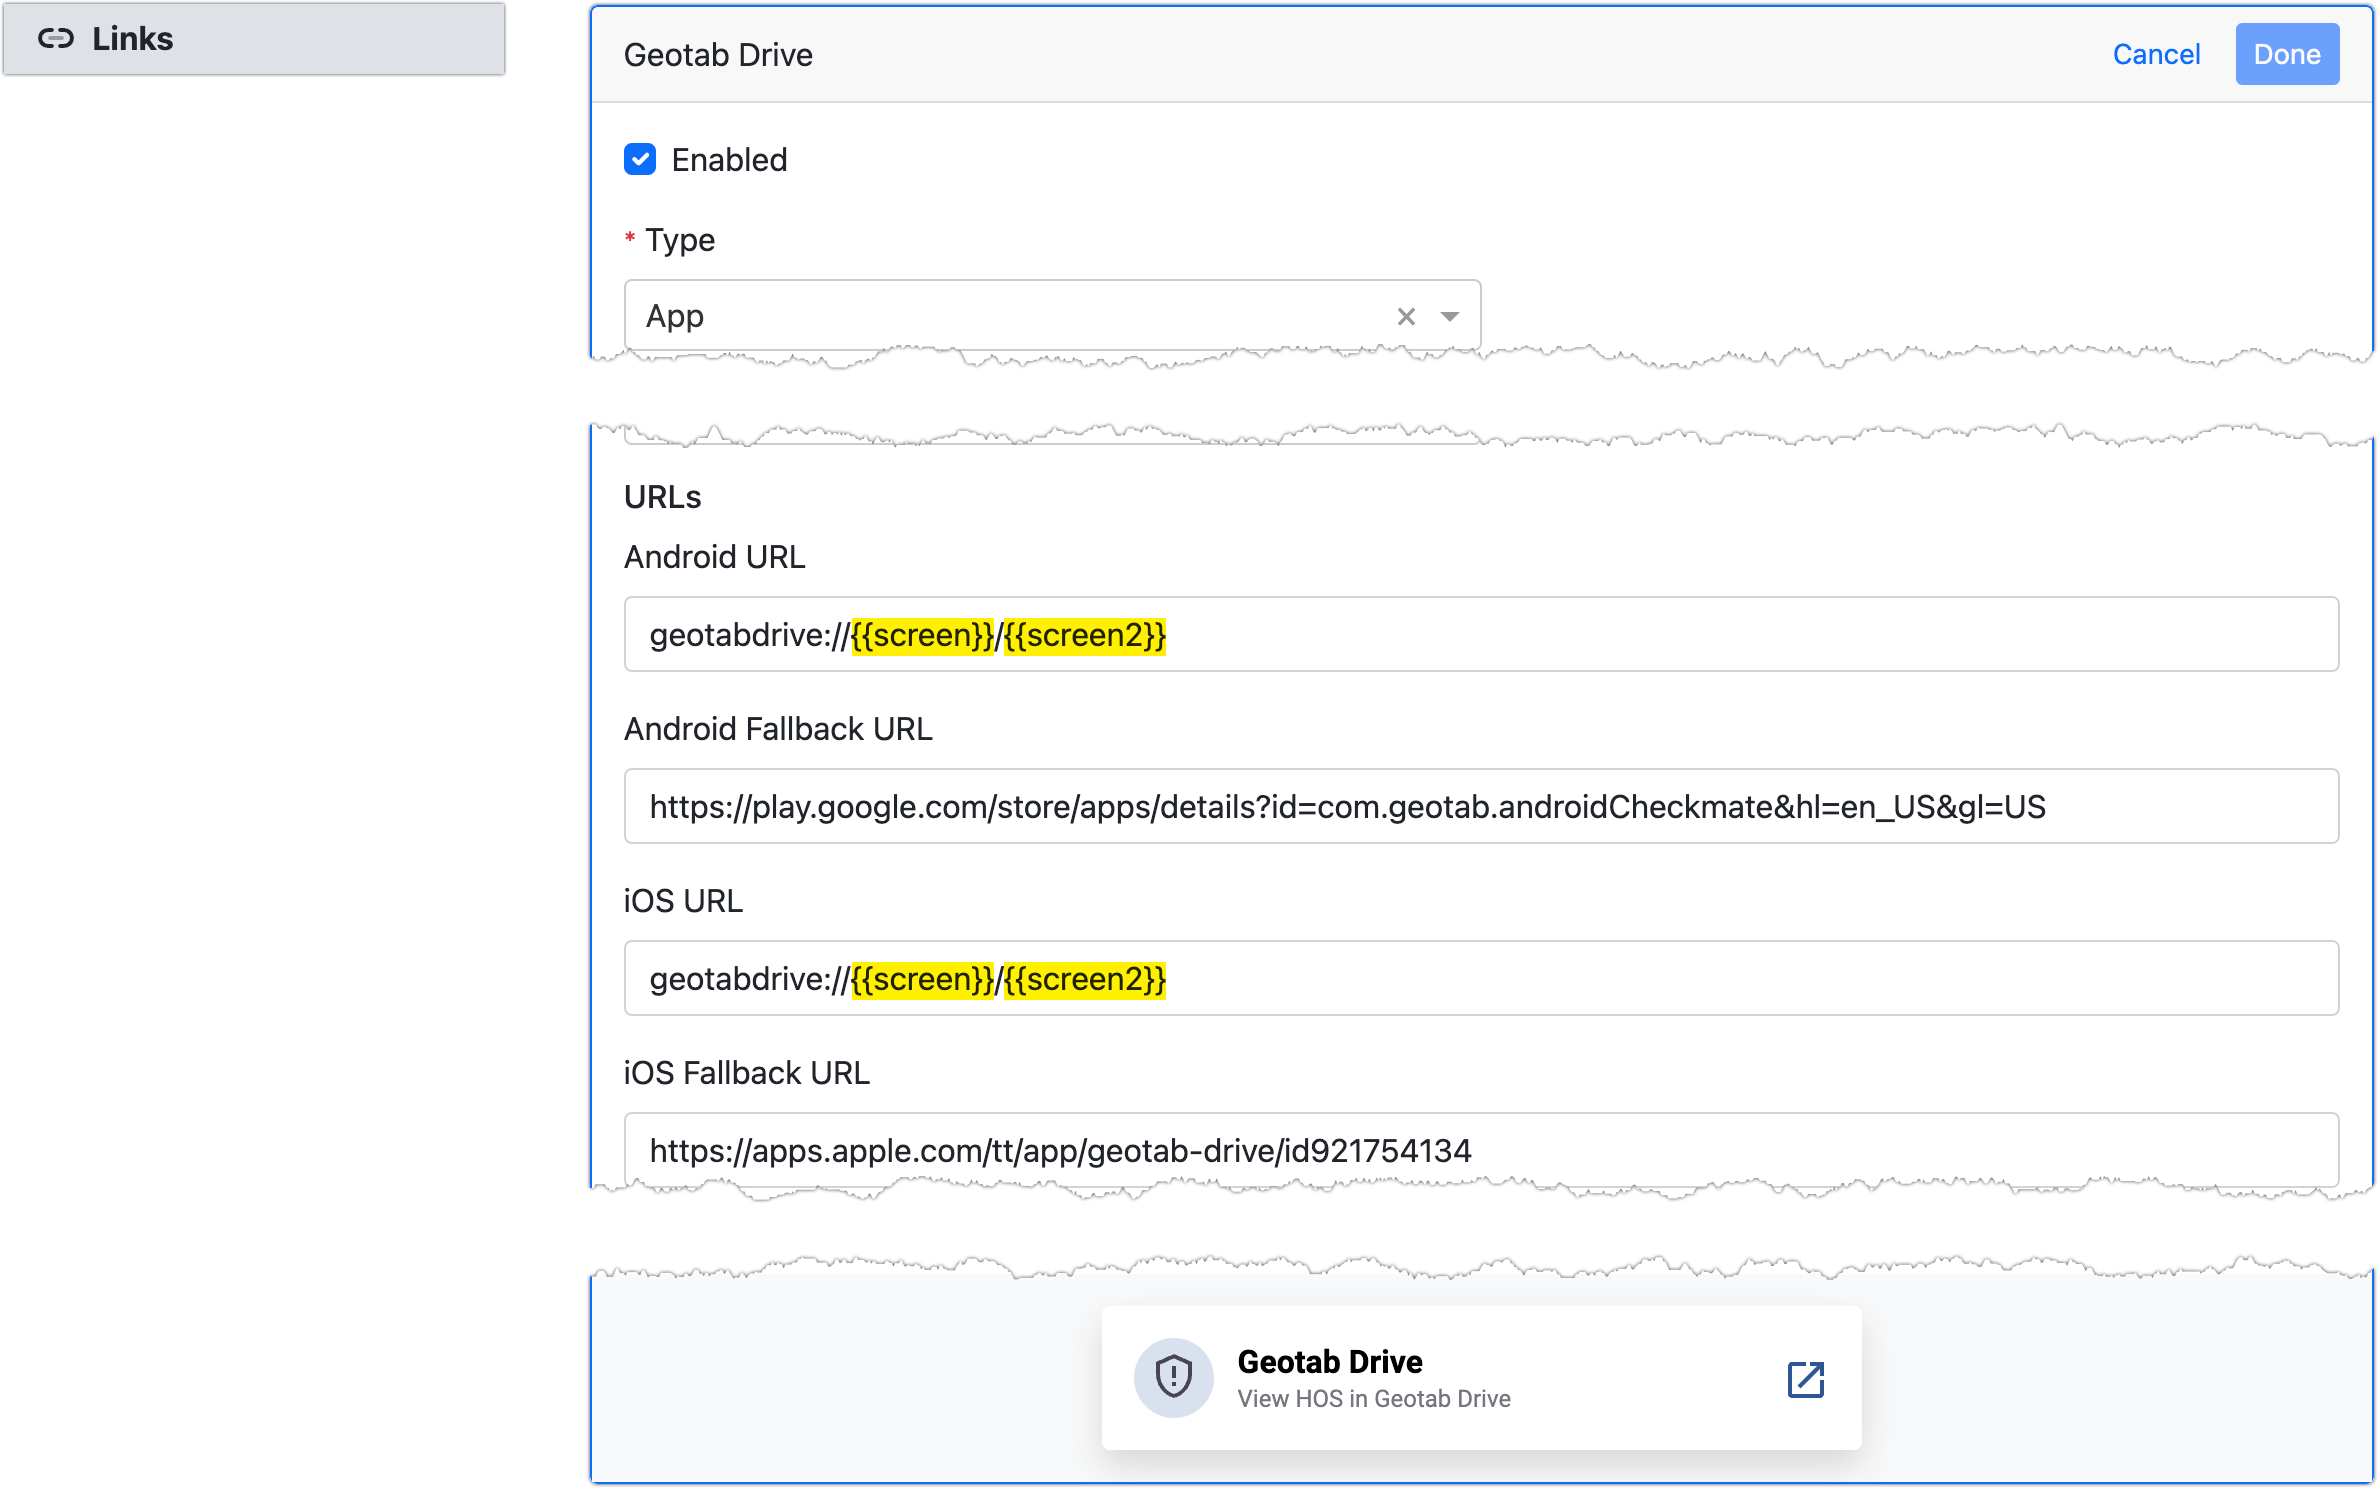Screen dimensions: 2378x1488
Task: Focus the Android Fallback URL field
Action: pyautogui.click(x=1480, y=807)
